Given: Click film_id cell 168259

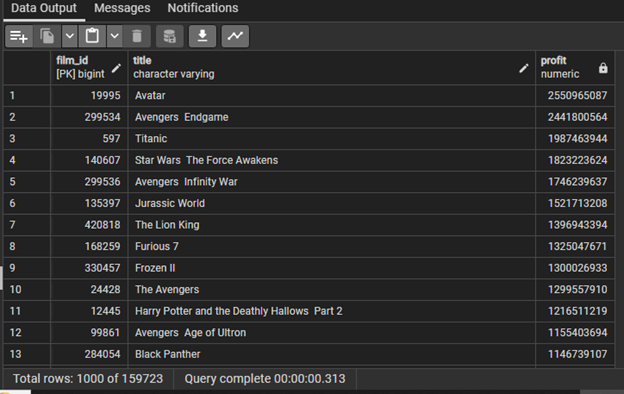Looking at the screenshot, I should (x=89, y=246).
